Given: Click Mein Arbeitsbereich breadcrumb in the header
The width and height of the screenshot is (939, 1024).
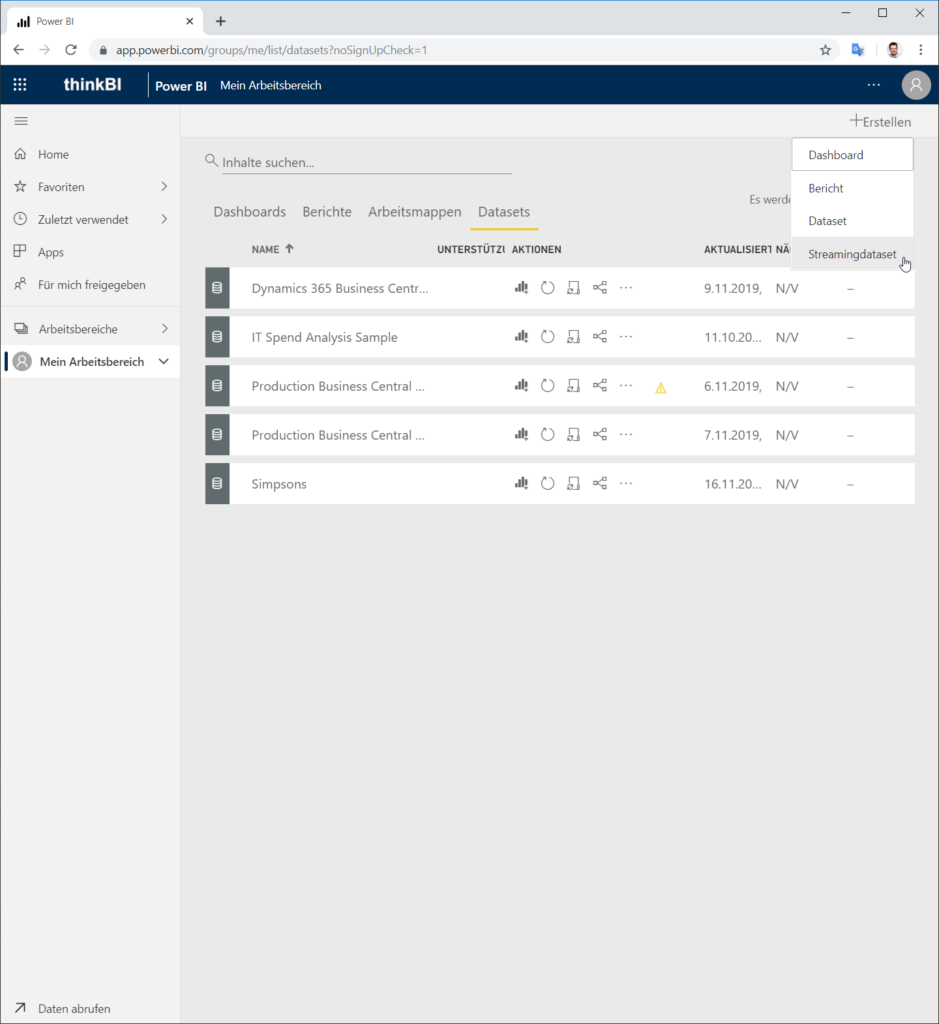Looking at the screenshot, I should click(270, 86).
